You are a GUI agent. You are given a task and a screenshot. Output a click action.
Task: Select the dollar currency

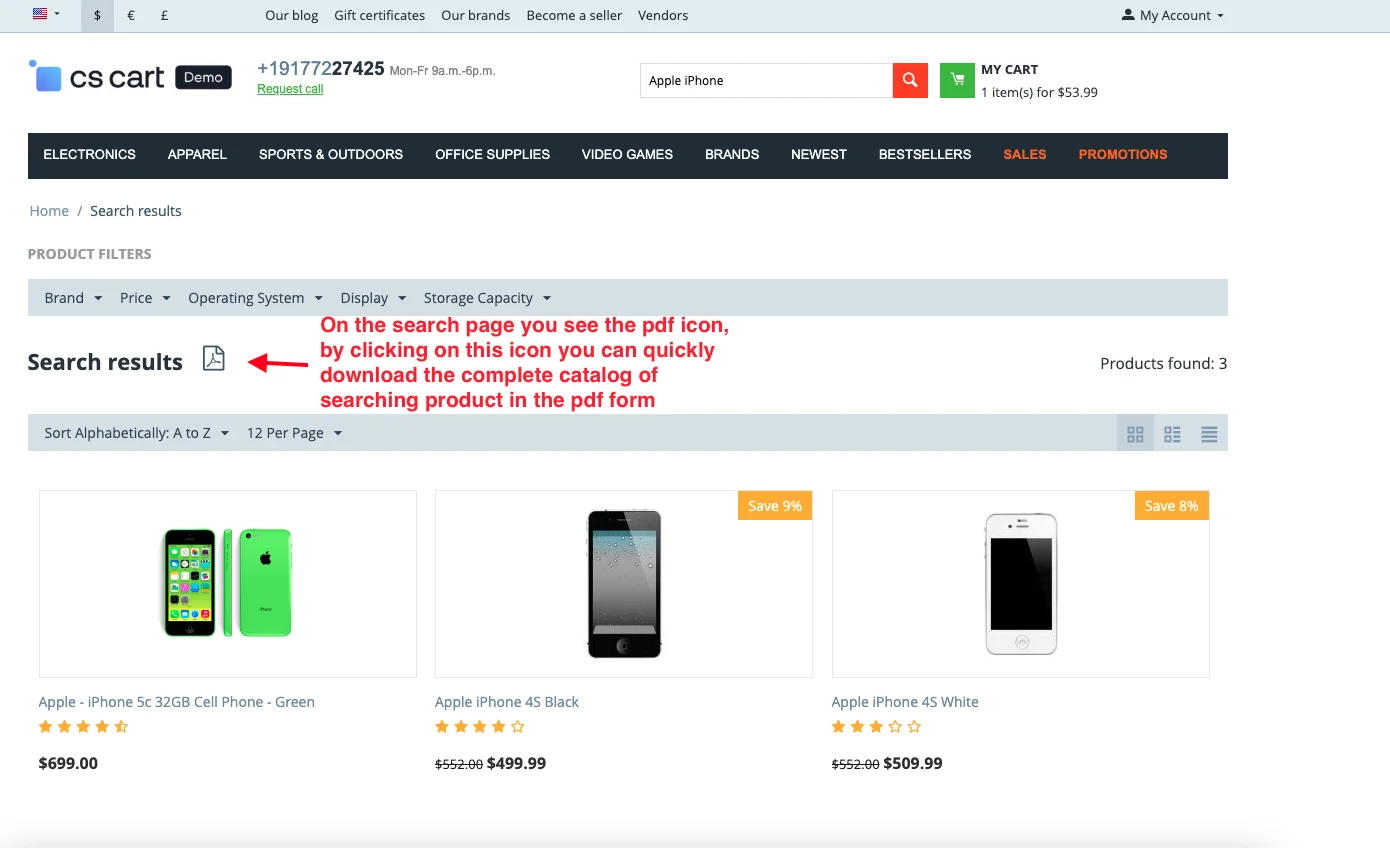97,16
